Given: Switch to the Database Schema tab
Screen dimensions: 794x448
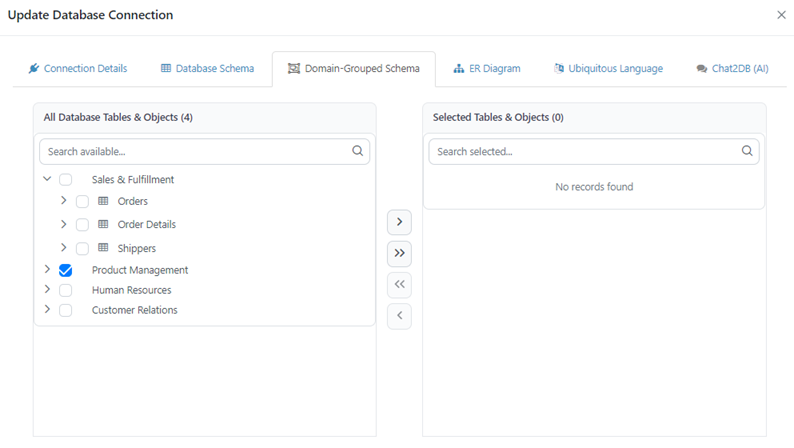Looking at the screenshot, I should (208, 69).
